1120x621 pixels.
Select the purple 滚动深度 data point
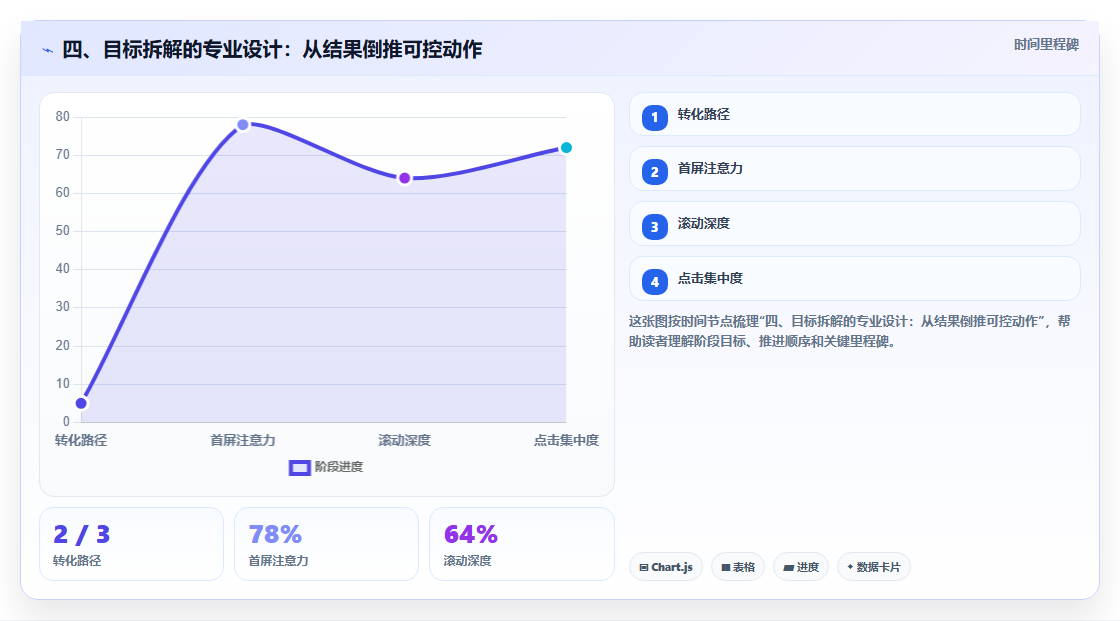click(x=404, y=178)
